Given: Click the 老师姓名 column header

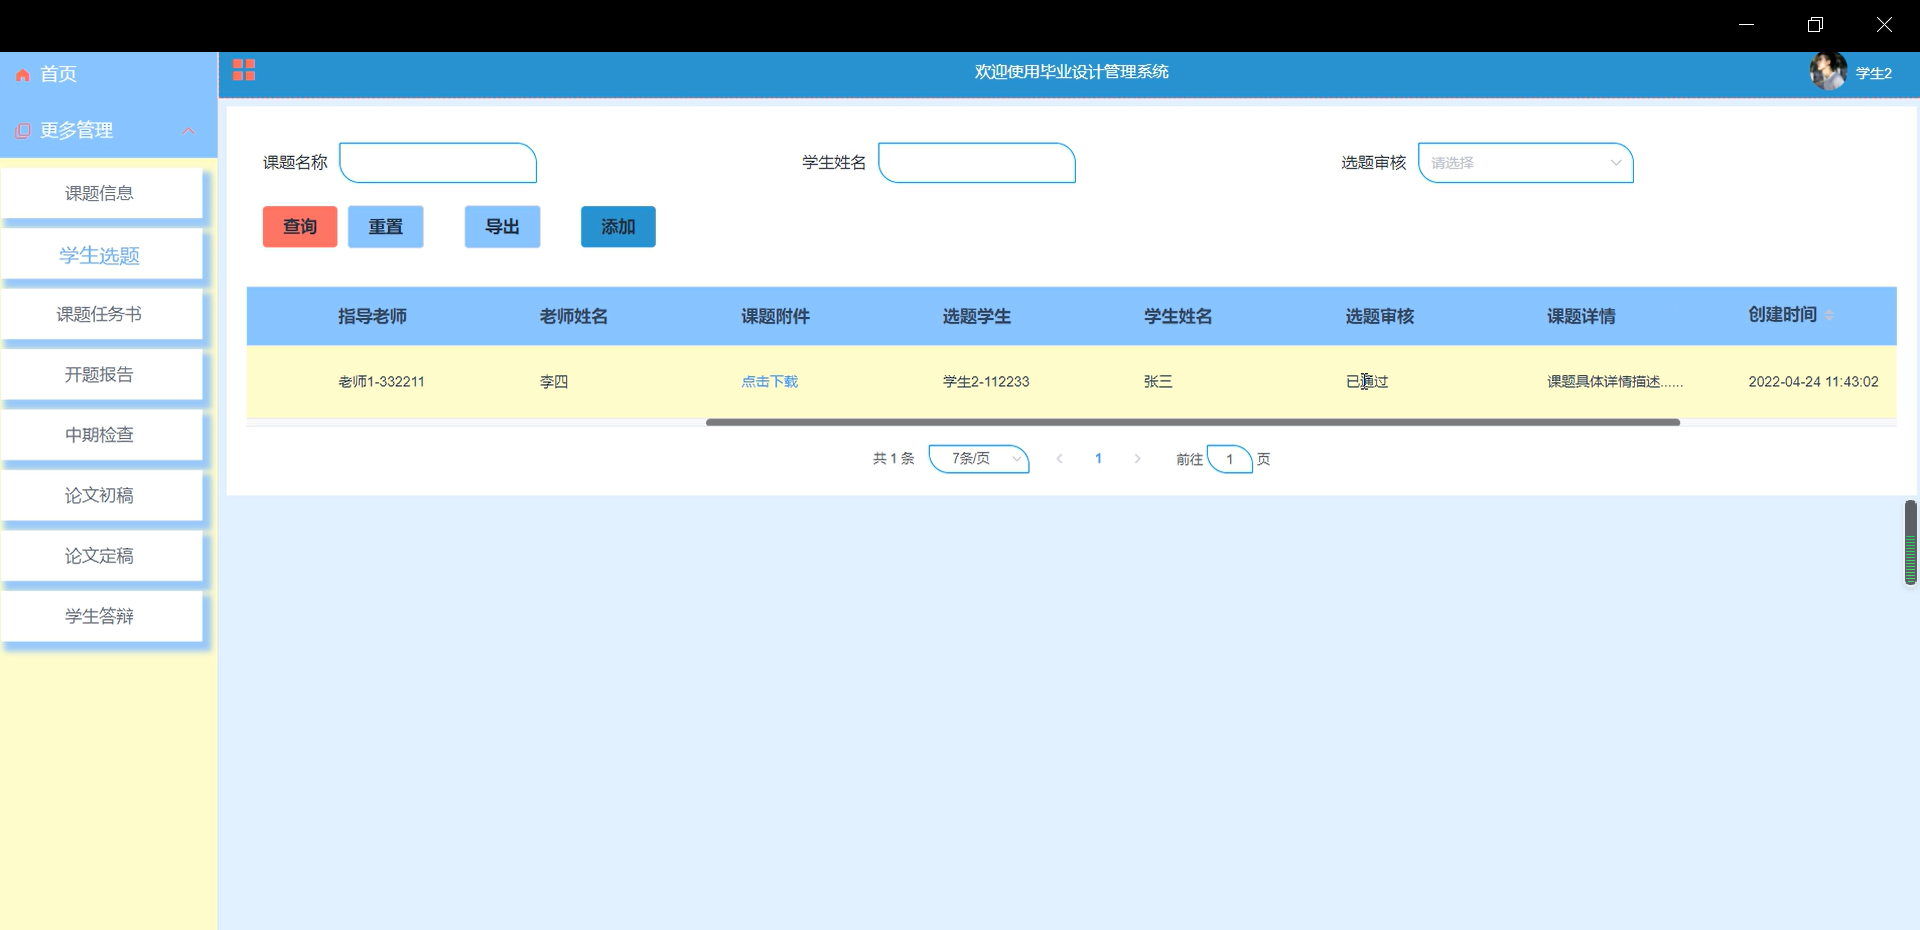Looking at the screenshot, I should pos(574,316).
